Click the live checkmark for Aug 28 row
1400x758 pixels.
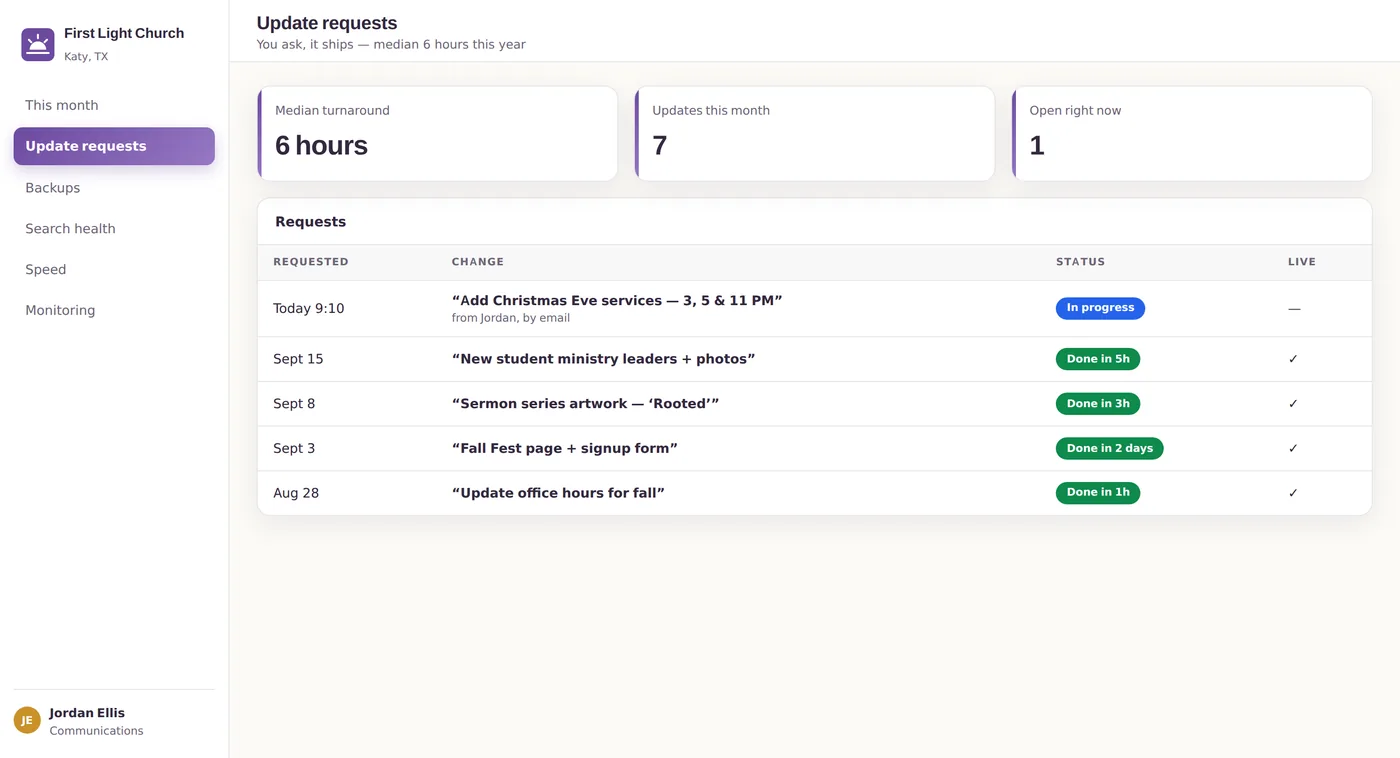pyautogui.click(x=1293, y=493)
